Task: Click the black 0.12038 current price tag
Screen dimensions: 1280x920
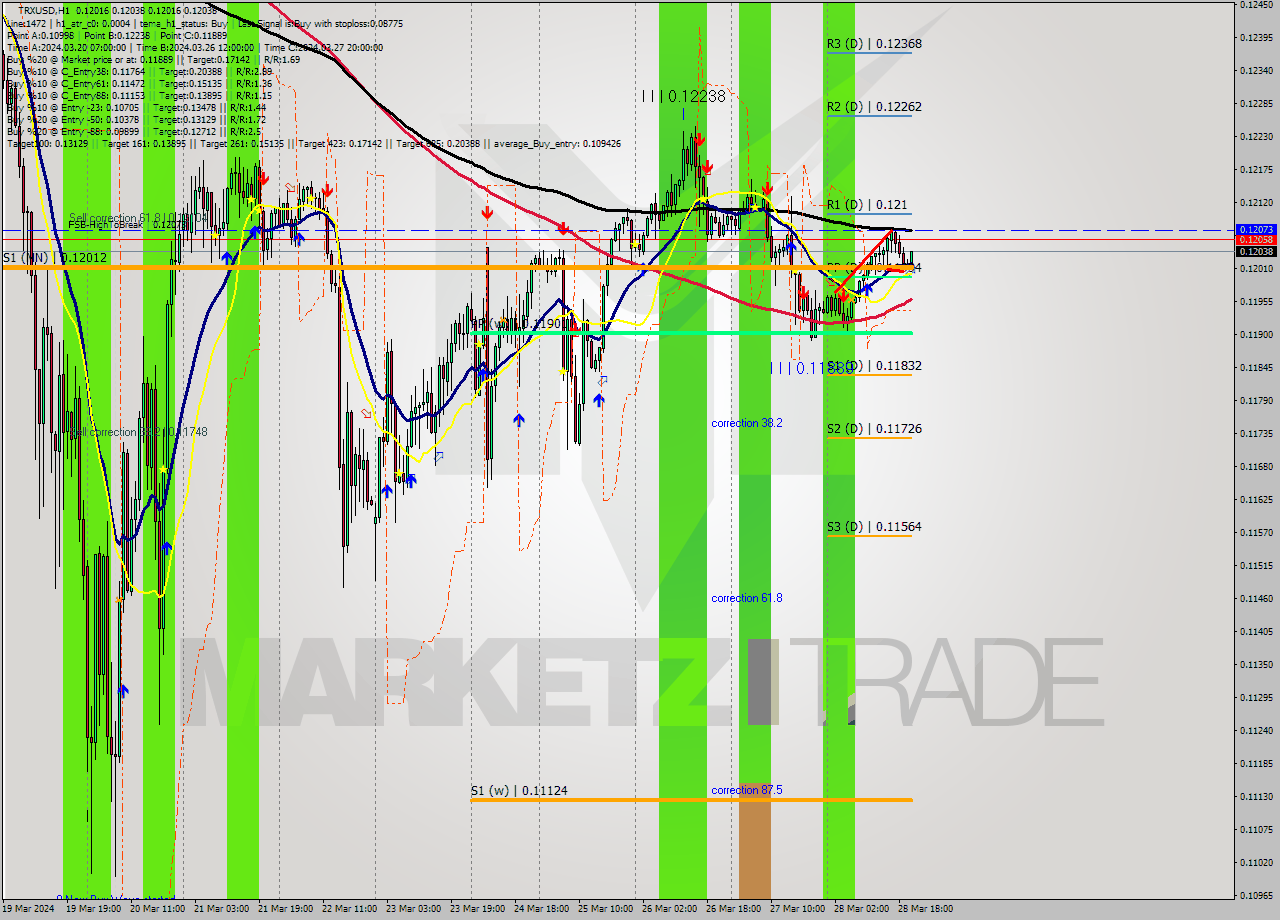Action: coord(1256,251)
